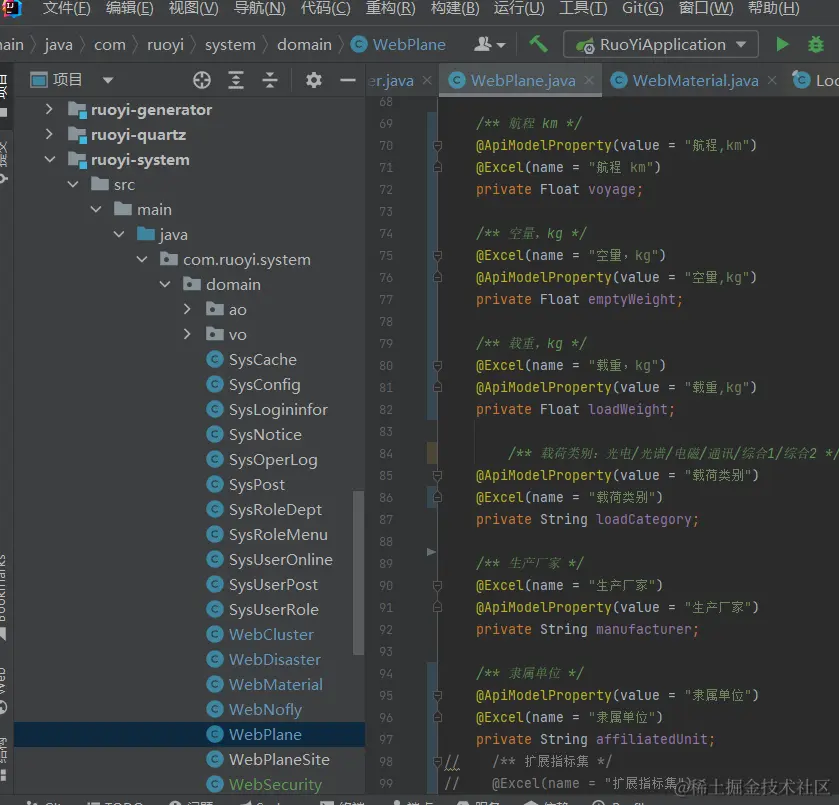This screenshot has width=839, height=805.
Task: Open the RuoYiApplication run configuration dropdown
Action: click(x=661, y=44)
